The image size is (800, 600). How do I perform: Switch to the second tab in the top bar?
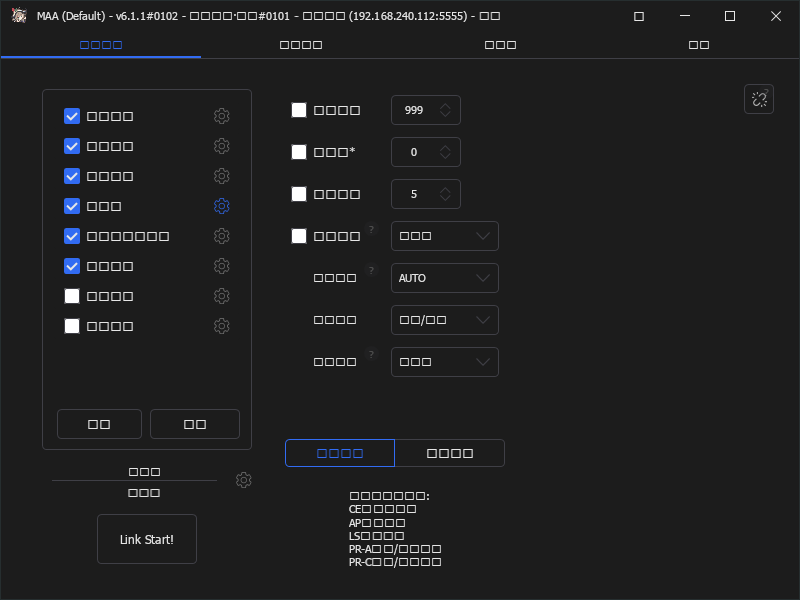point(301,45)
